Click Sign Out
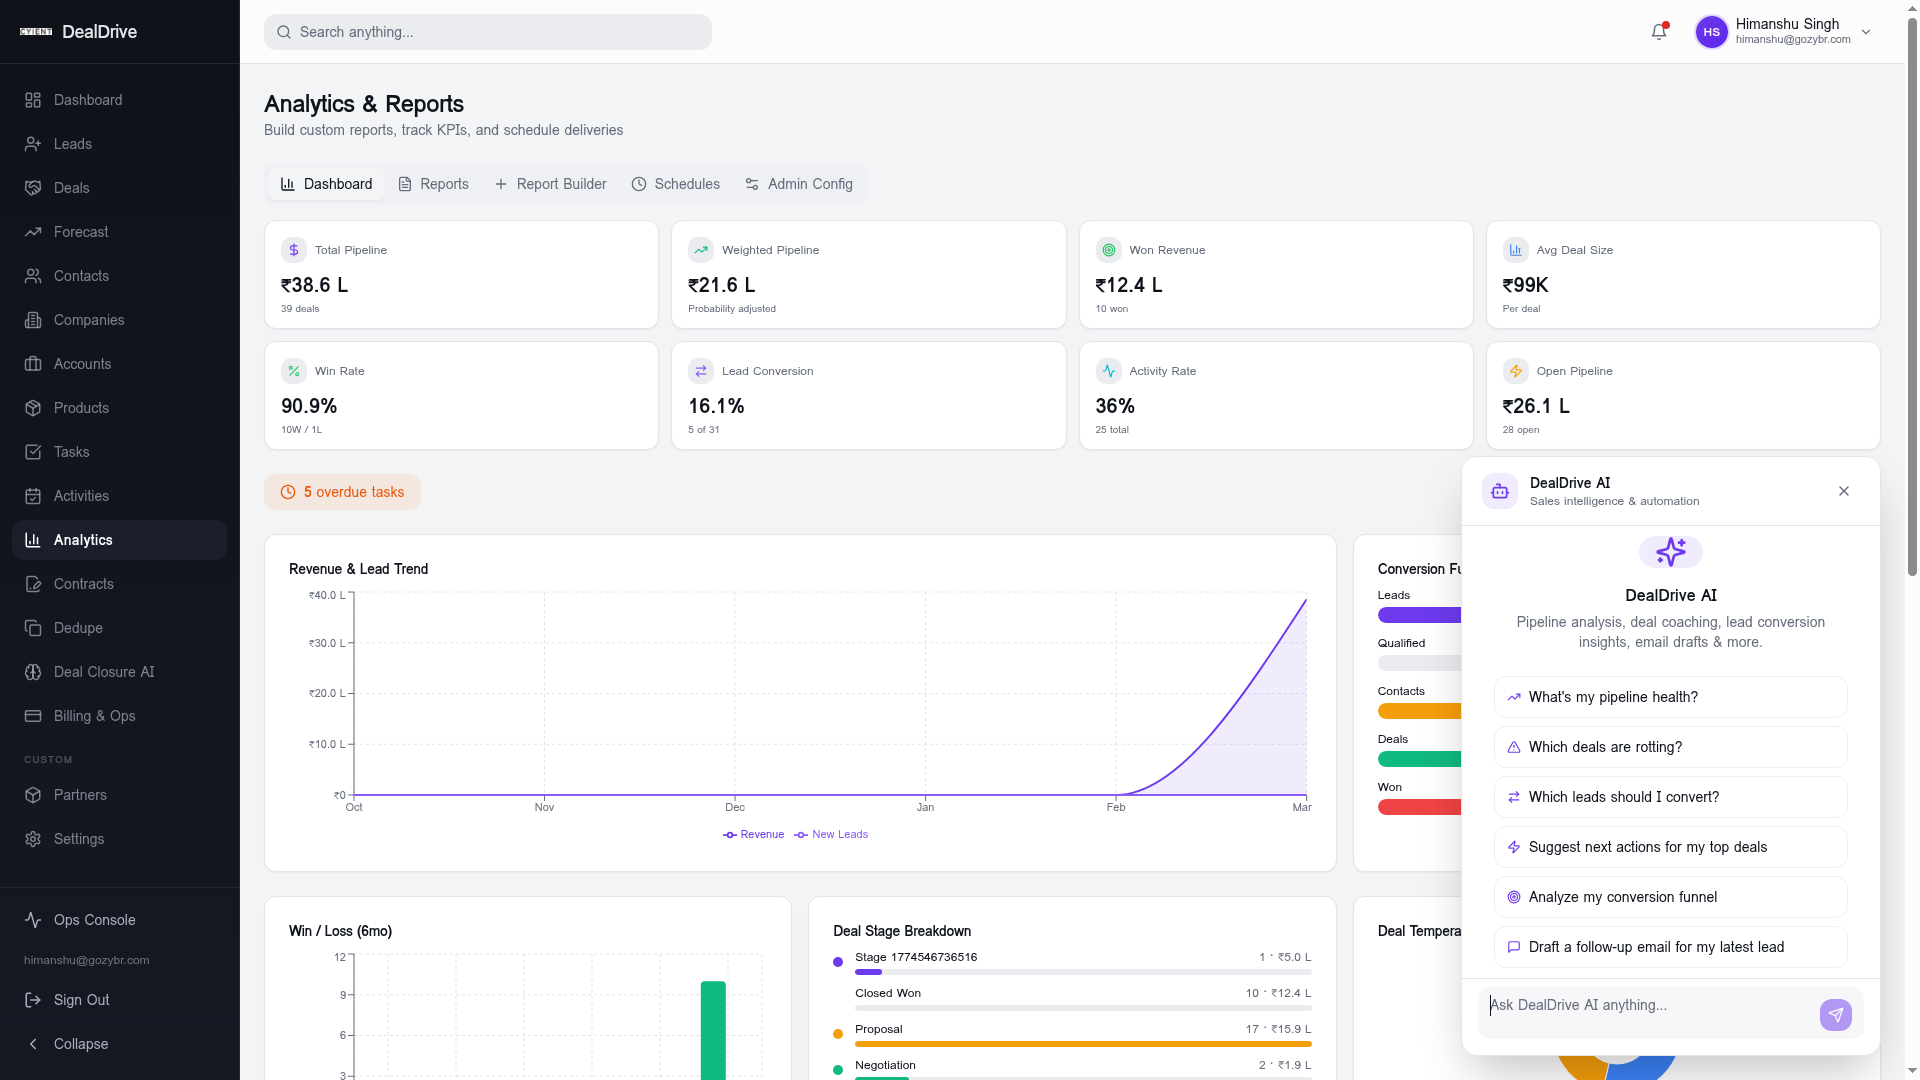 pyautogui.click(x=120, y=1000)
